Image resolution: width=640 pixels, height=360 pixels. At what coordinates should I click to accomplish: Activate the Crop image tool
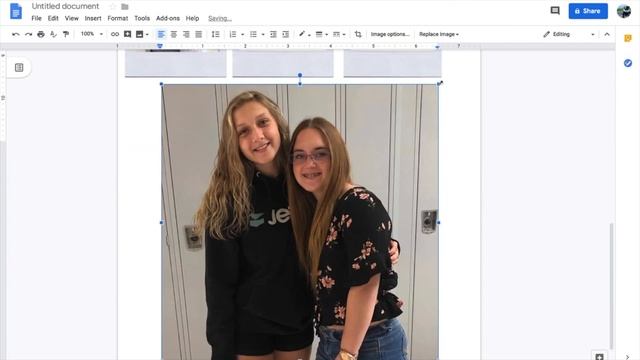click(358, 34)
